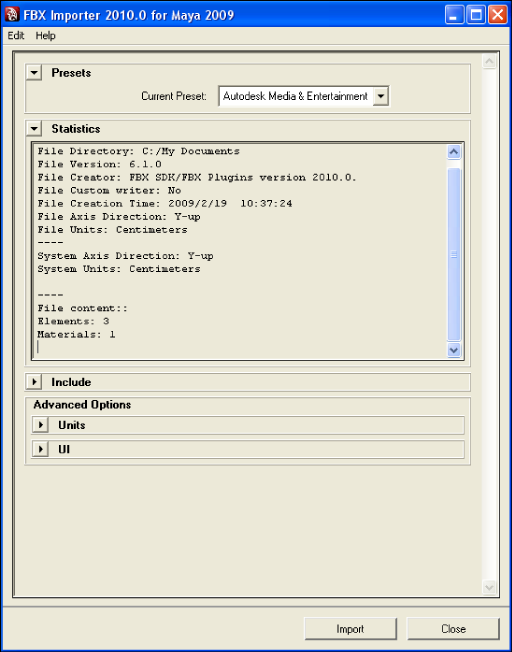Image resolution: width=512 pixels, height=652 pixels.
Task: Open the Edit menu
Action: point(16,36)
